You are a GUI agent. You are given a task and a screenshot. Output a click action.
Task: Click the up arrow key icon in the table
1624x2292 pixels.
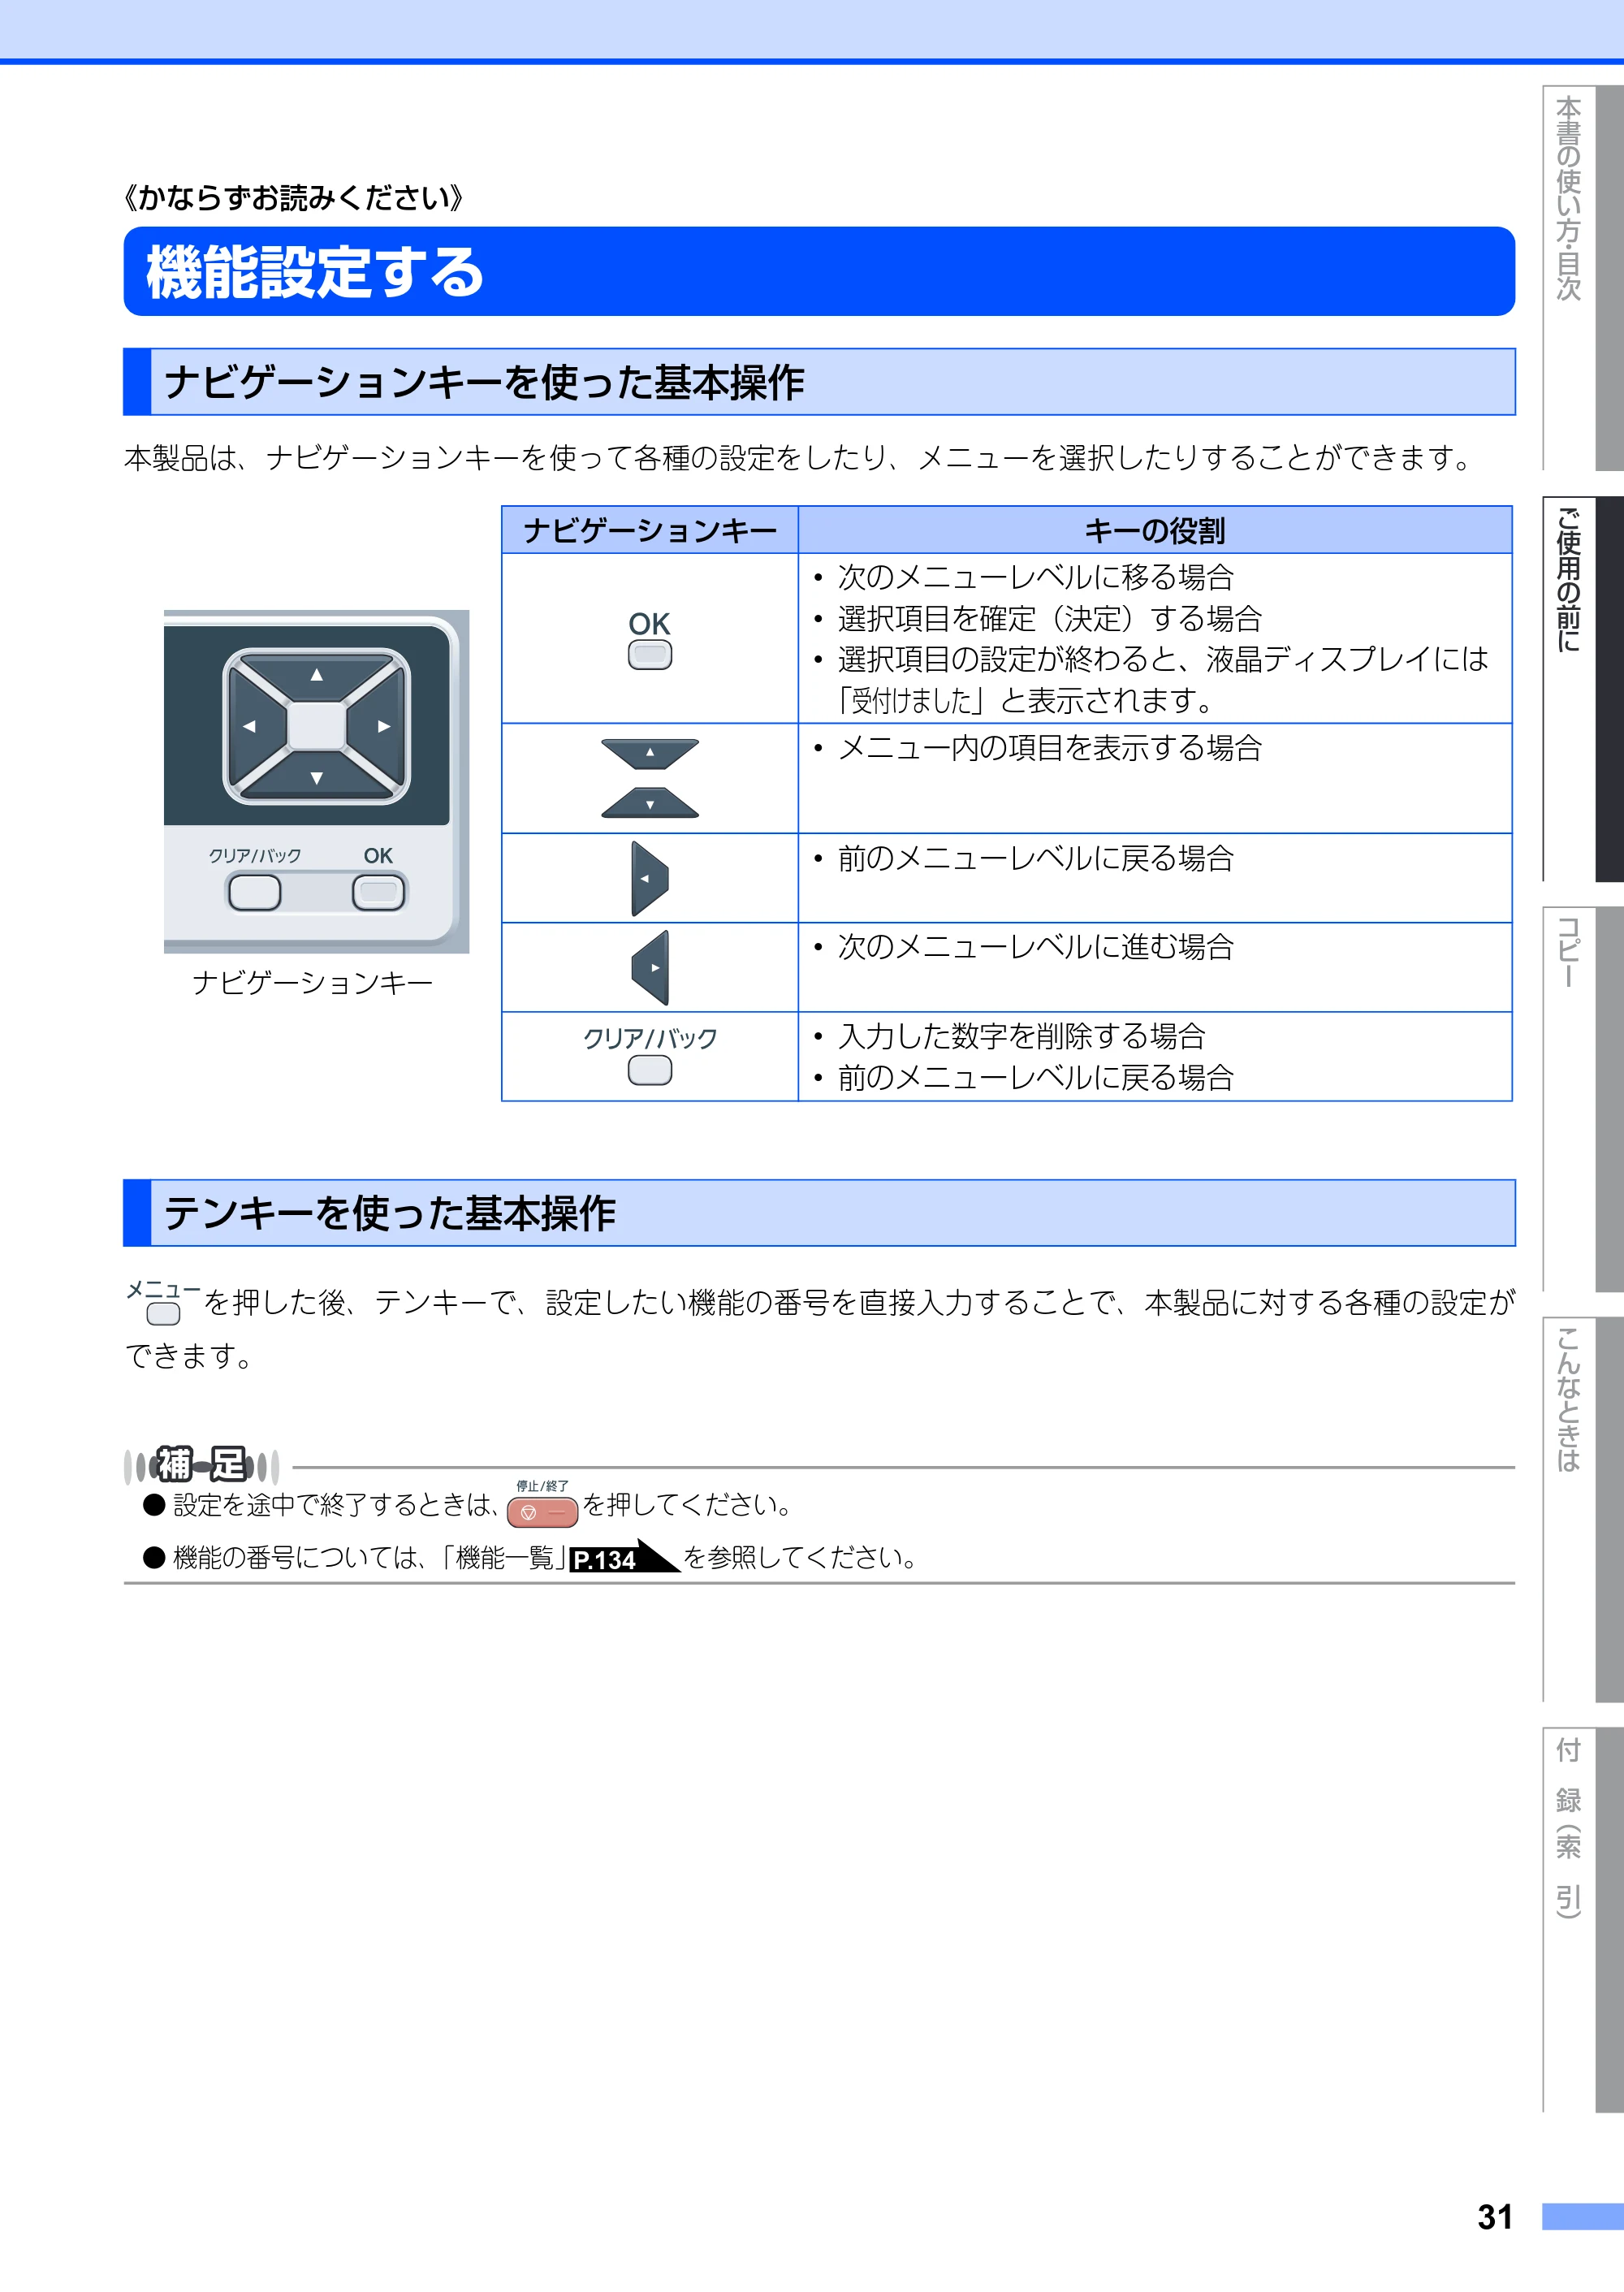(x=650, y=753)
